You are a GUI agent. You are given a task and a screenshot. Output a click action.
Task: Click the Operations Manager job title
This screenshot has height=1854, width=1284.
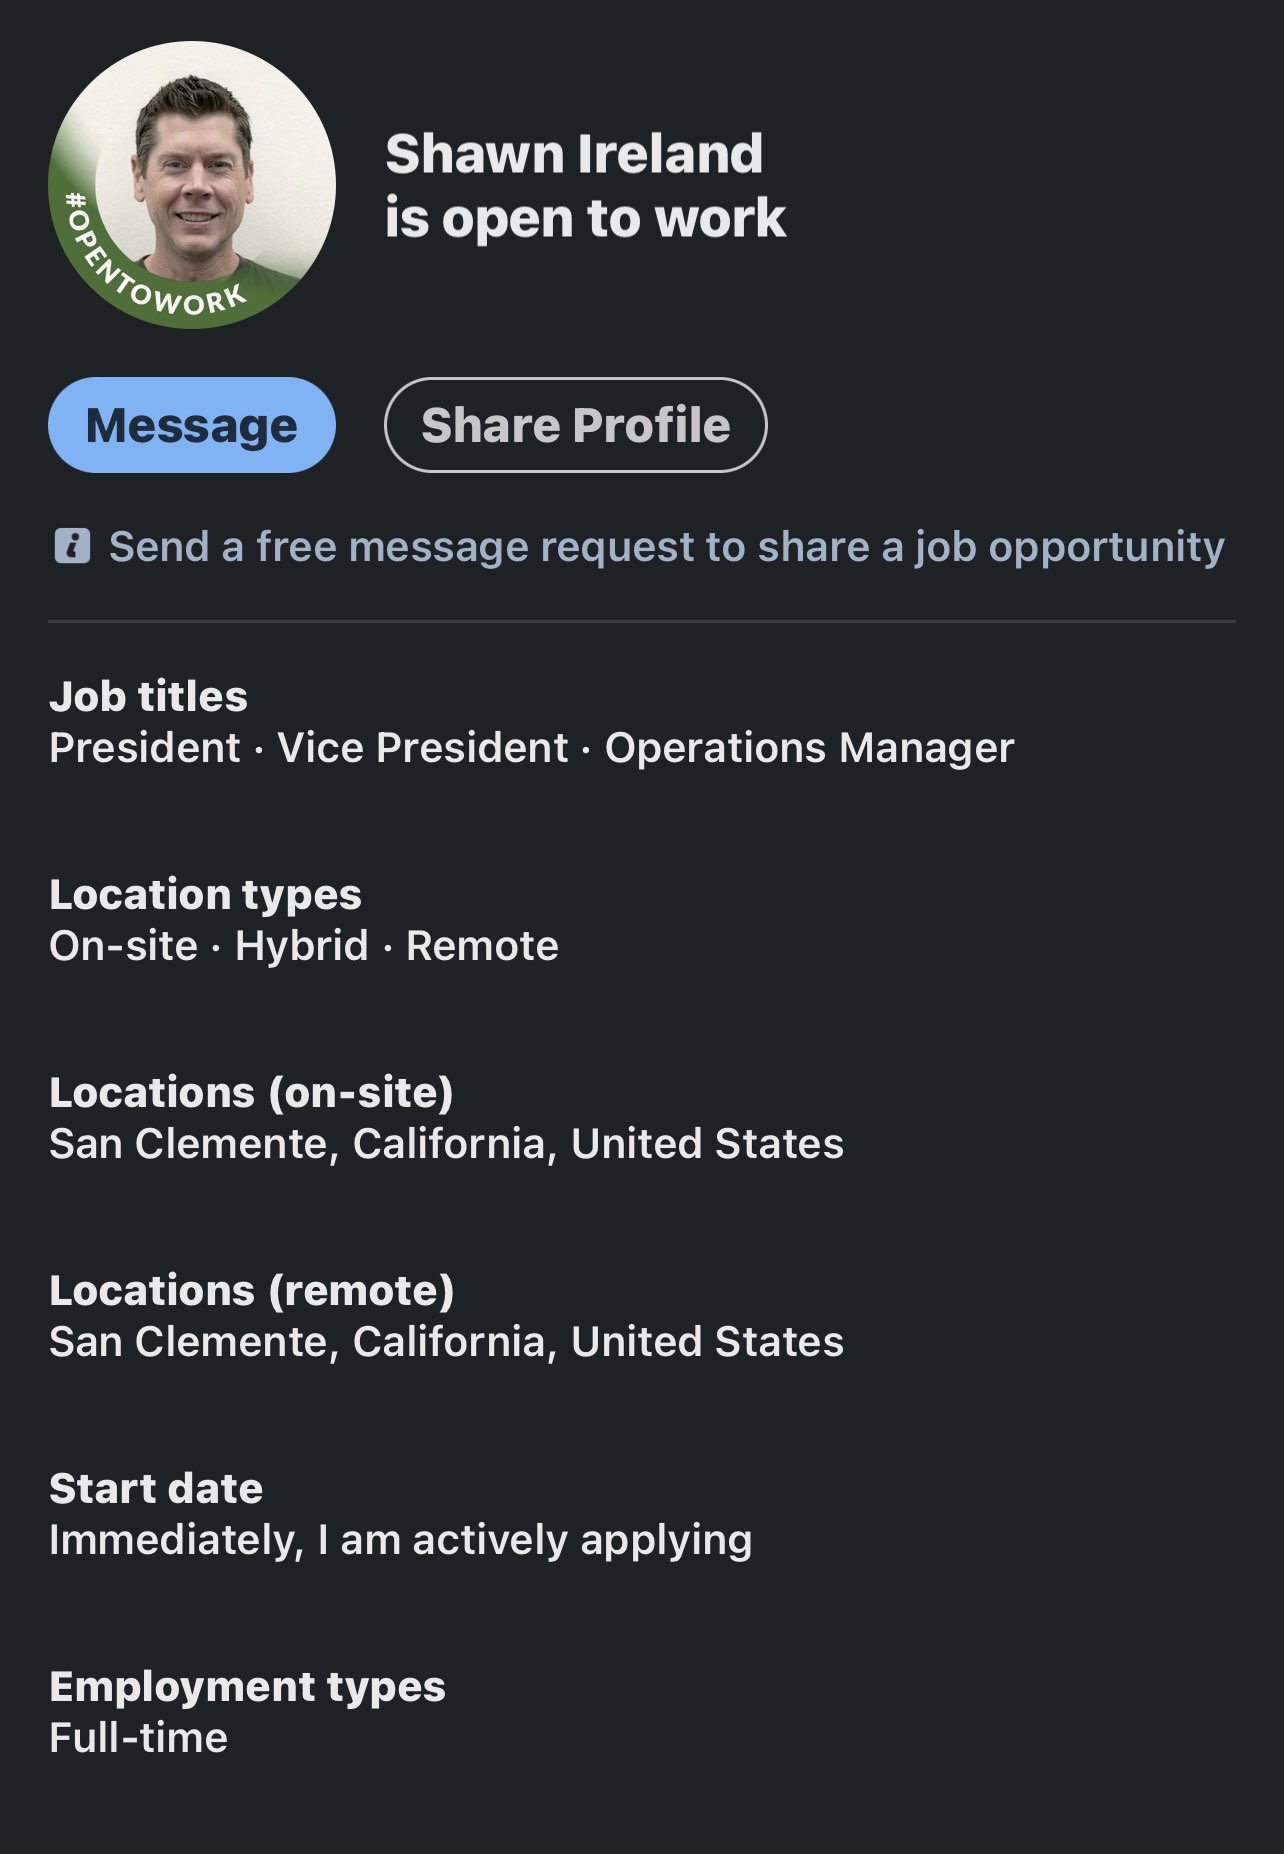(810, 748)
